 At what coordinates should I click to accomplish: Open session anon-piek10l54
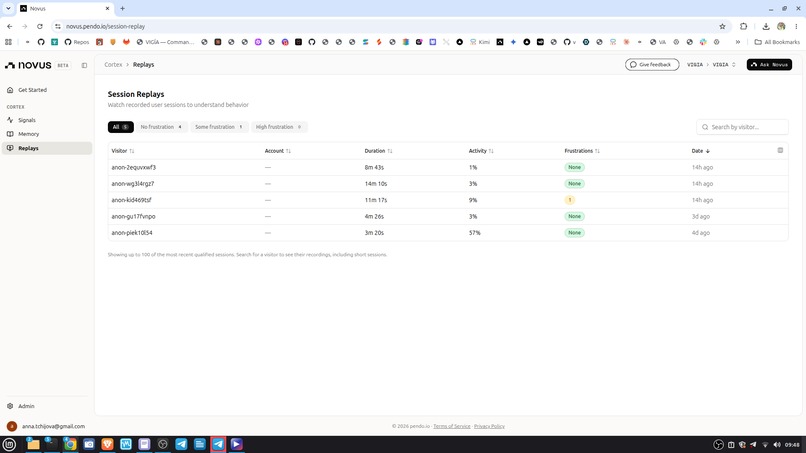pos(448,233)
